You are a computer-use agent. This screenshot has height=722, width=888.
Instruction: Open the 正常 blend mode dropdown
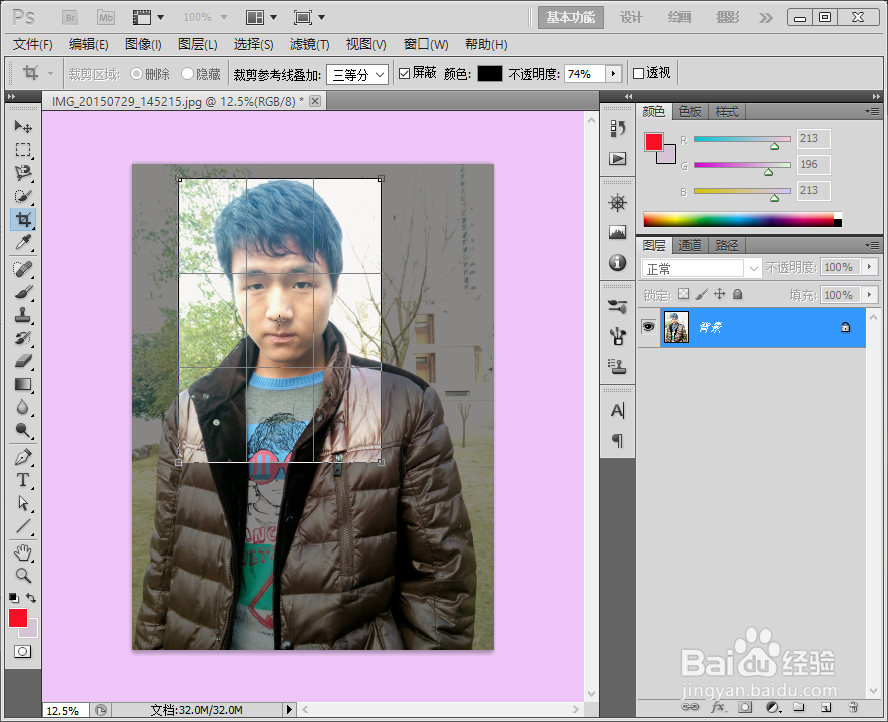[701, 268]
